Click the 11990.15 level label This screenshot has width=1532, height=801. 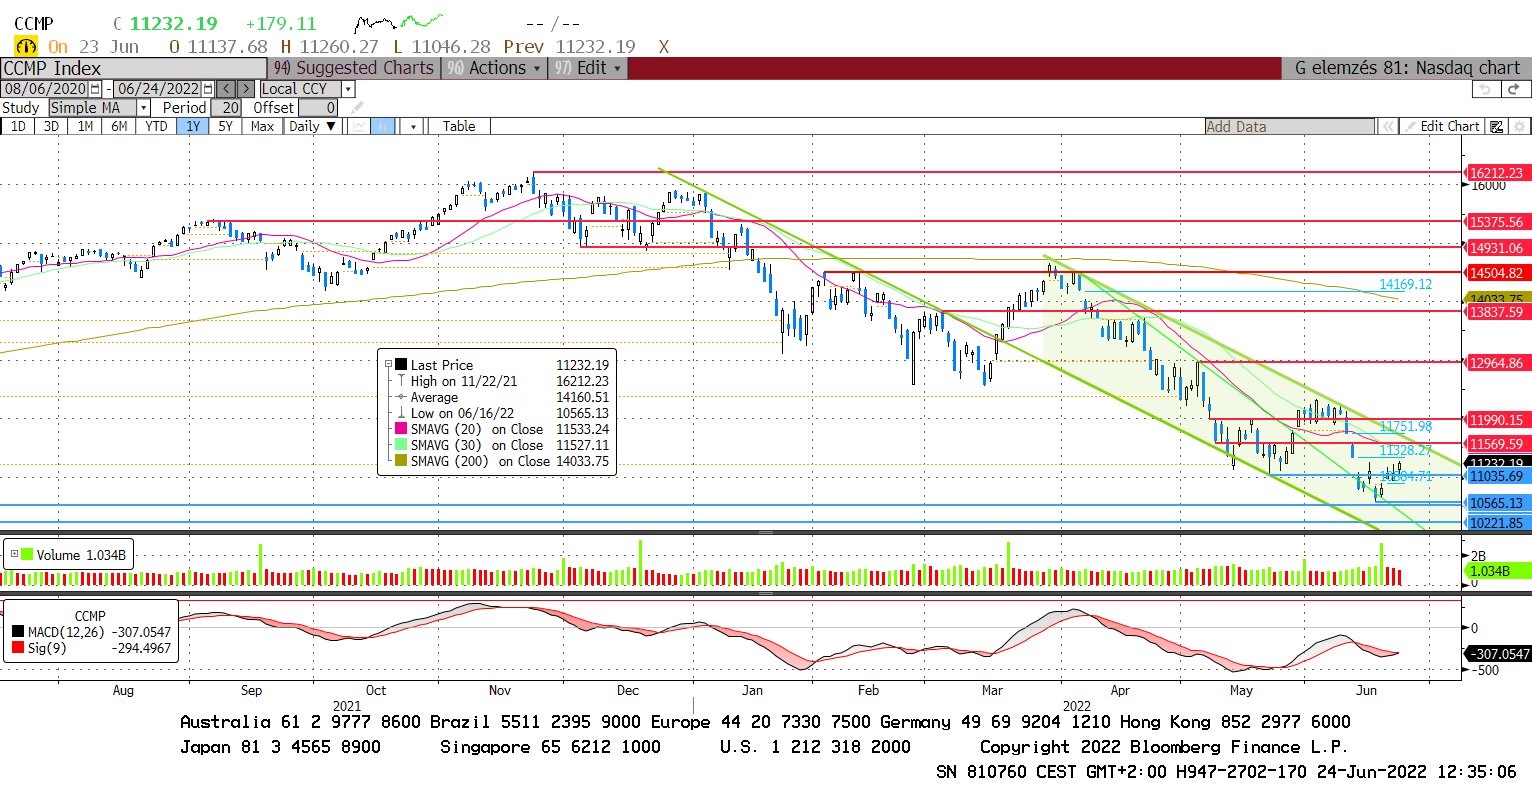click(x=1496, y=420)
